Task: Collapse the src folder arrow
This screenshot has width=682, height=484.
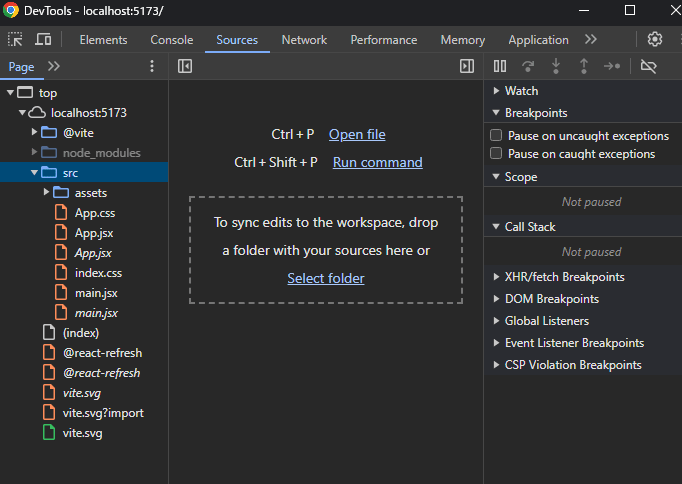Action: point(34,173)
